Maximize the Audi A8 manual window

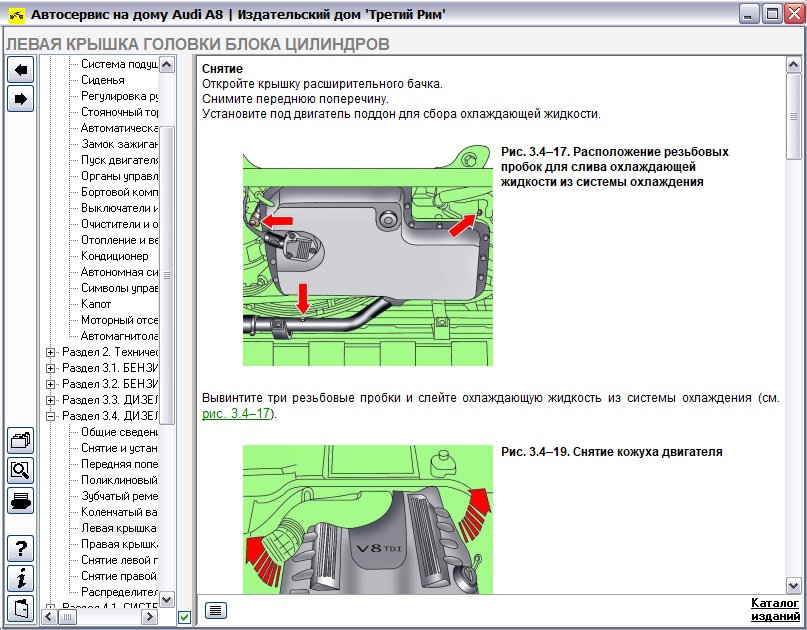tap(772, 14)
